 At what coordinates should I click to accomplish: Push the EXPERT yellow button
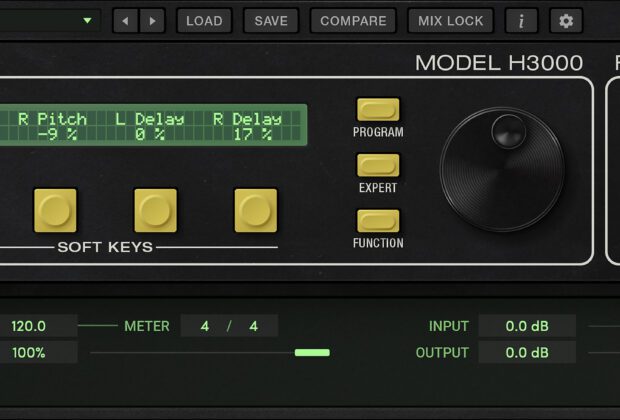[378, 165]
